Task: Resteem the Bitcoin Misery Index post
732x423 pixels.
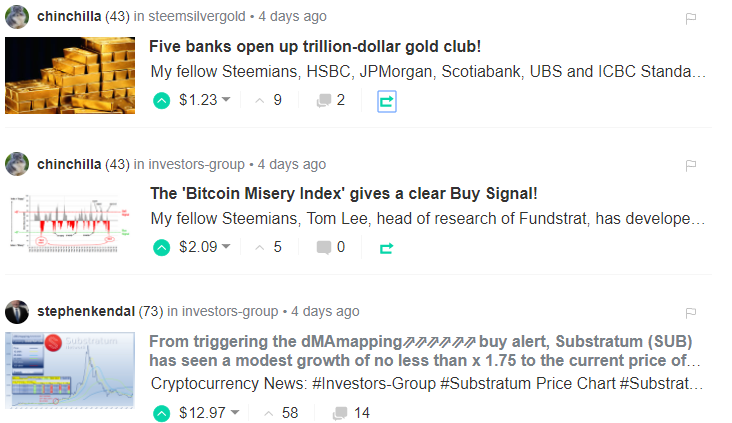Action: click(387, 247)
